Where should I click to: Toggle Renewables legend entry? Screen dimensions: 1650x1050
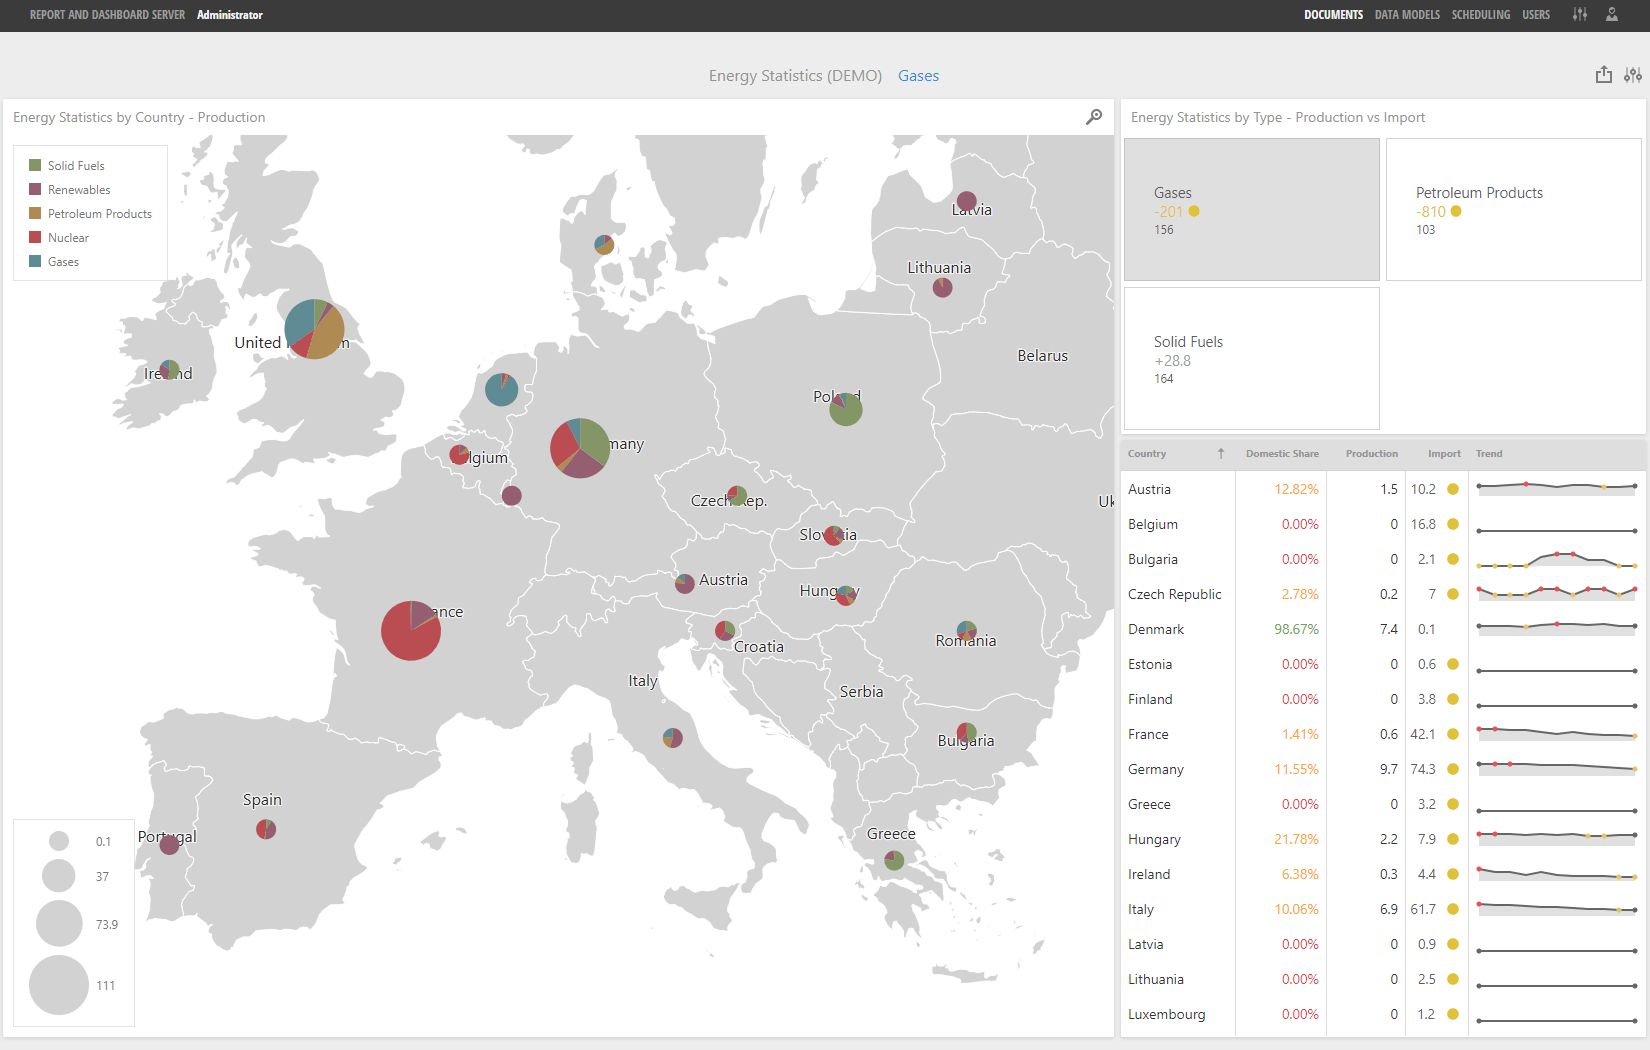(x=78, y=190)
